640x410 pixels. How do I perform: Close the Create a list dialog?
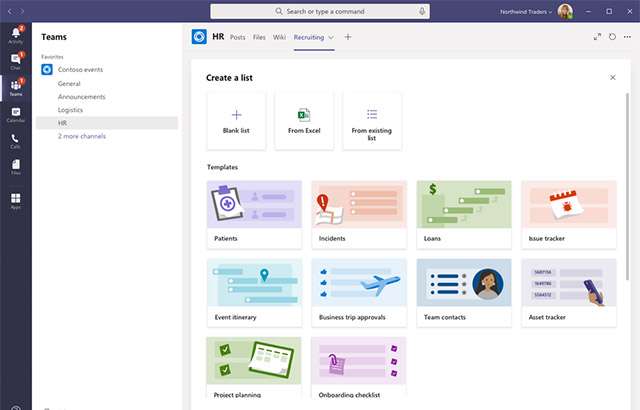613,78
